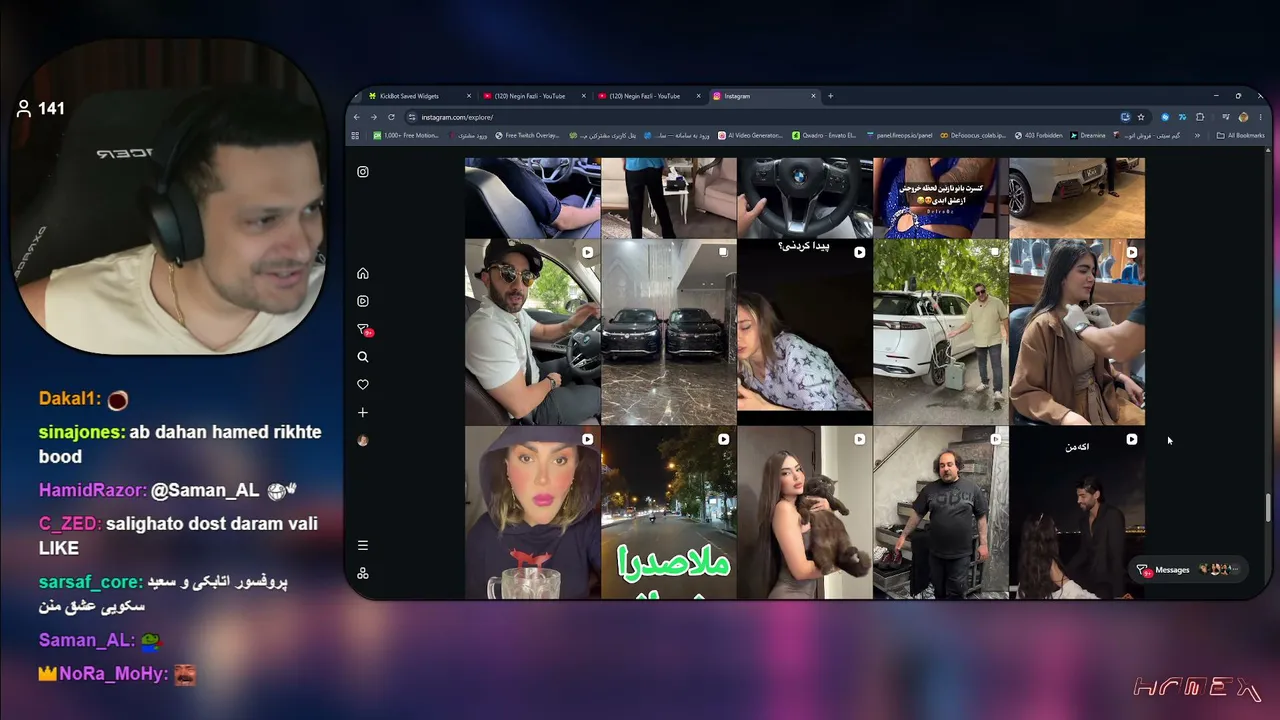The height and width of the screenshot is (720, 1280).
Task: Click HamidRazor username in stream chat
Action: (92, 490)
